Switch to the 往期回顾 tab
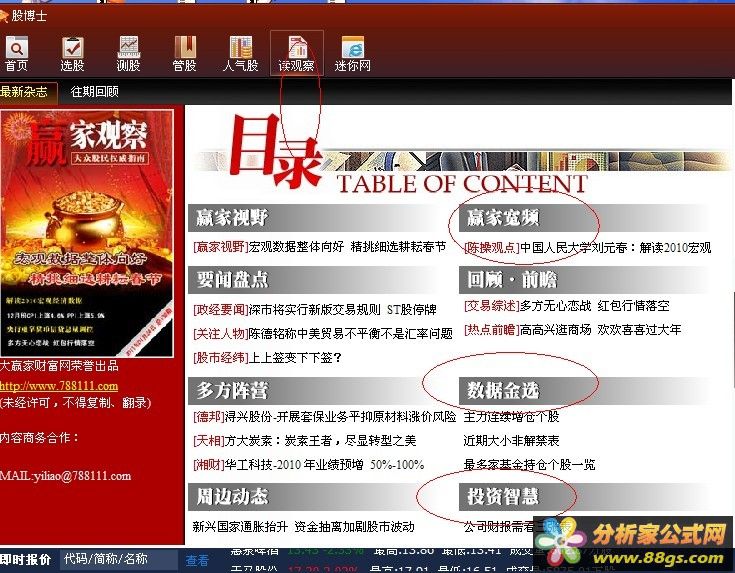This screenshot has height=573, width=735. click(x=95, y=91)
